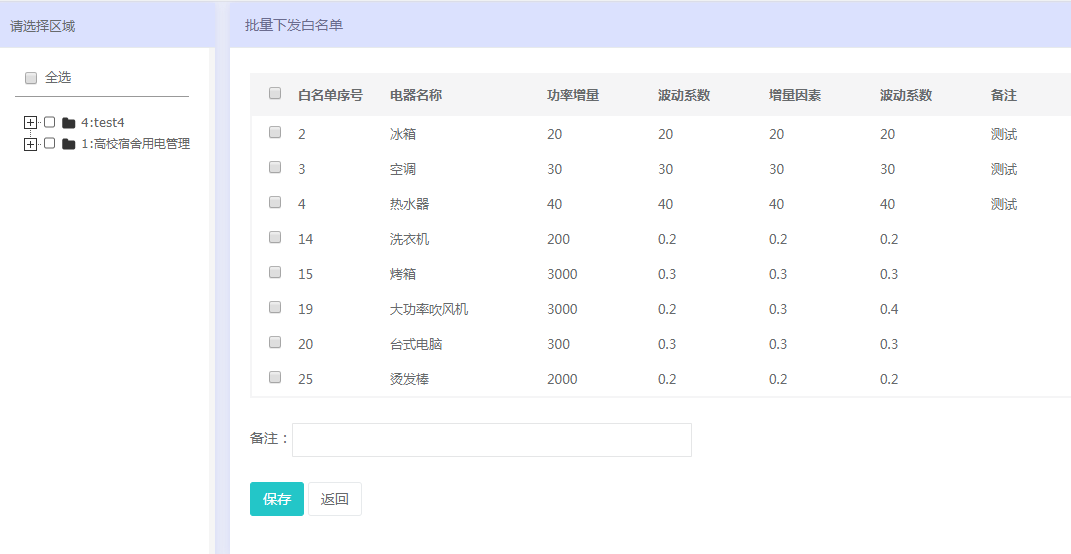Tick the 烫发棒 row checkbox
This screenshot has width=1071, height=554.
[275, 377]
